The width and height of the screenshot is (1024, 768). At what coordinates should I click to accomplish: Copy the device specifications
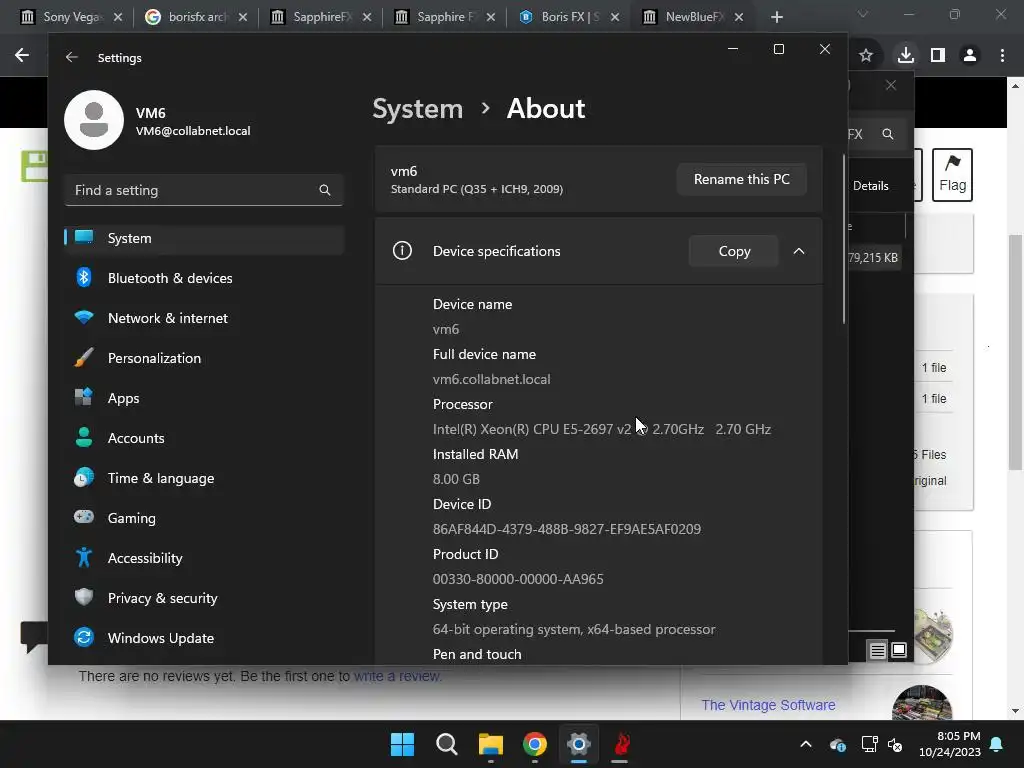pyautogui.click(x=734, y=251)
